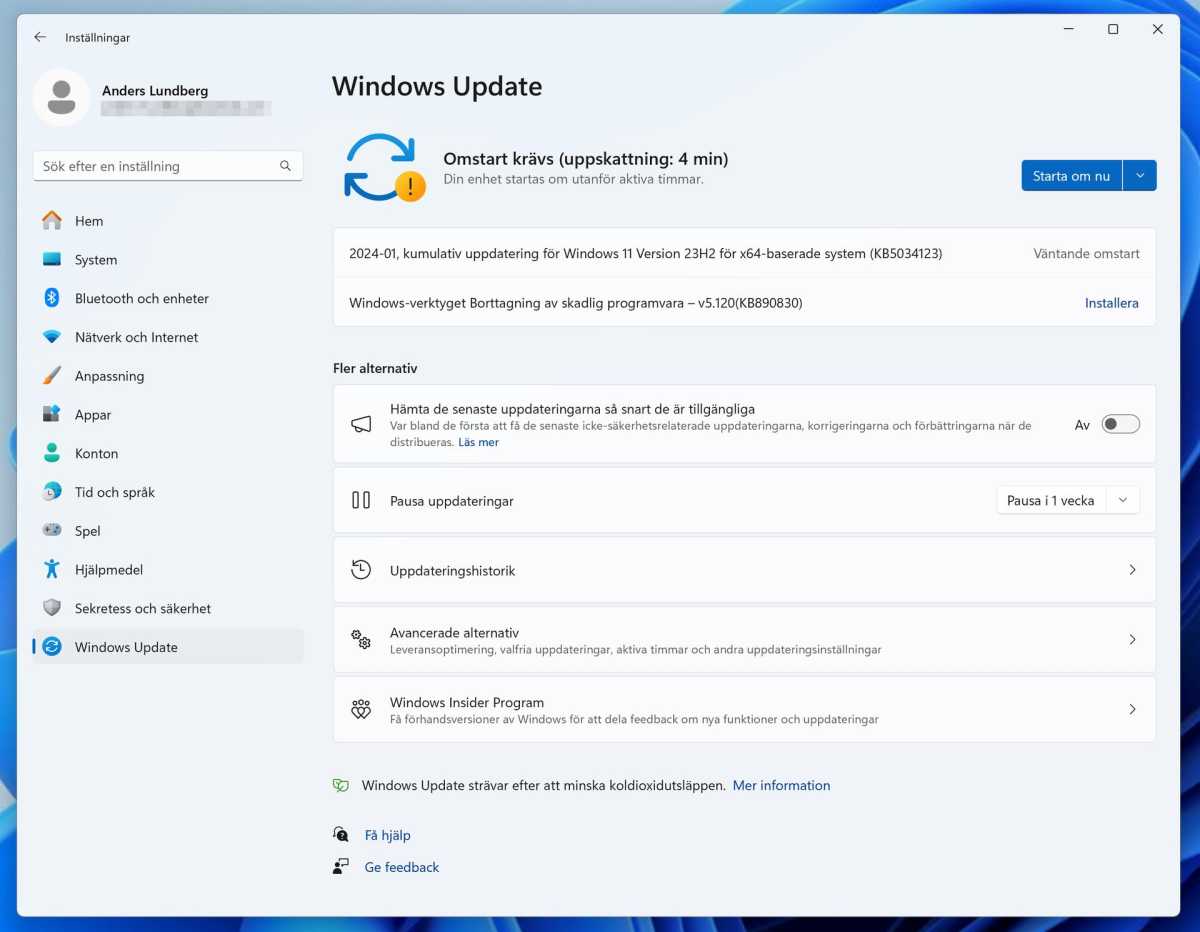The image size is (1200, 932).
Task: Open the Anpassning settings section
Action: 168,376
